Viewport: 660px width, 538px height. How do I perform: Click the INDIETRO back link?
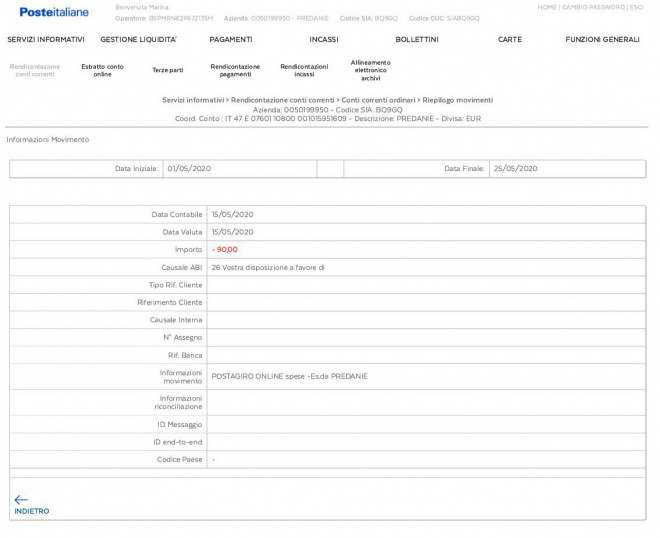(31, 511)
